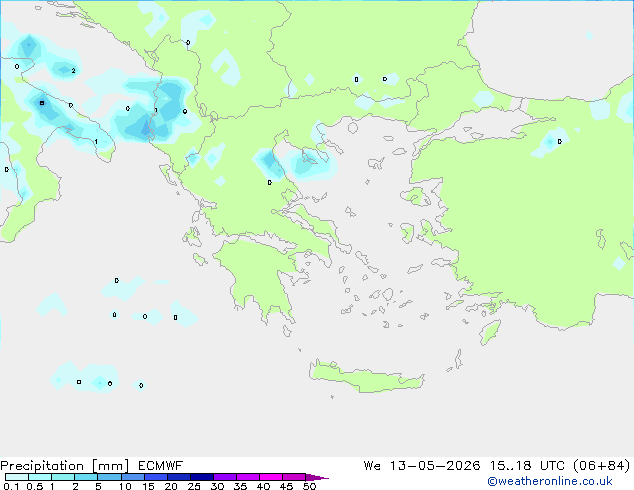The width and height of the screenshot is (634, 490).
Task: Click the '0.5' legend scale label
Action: click(x=35, y=486)
